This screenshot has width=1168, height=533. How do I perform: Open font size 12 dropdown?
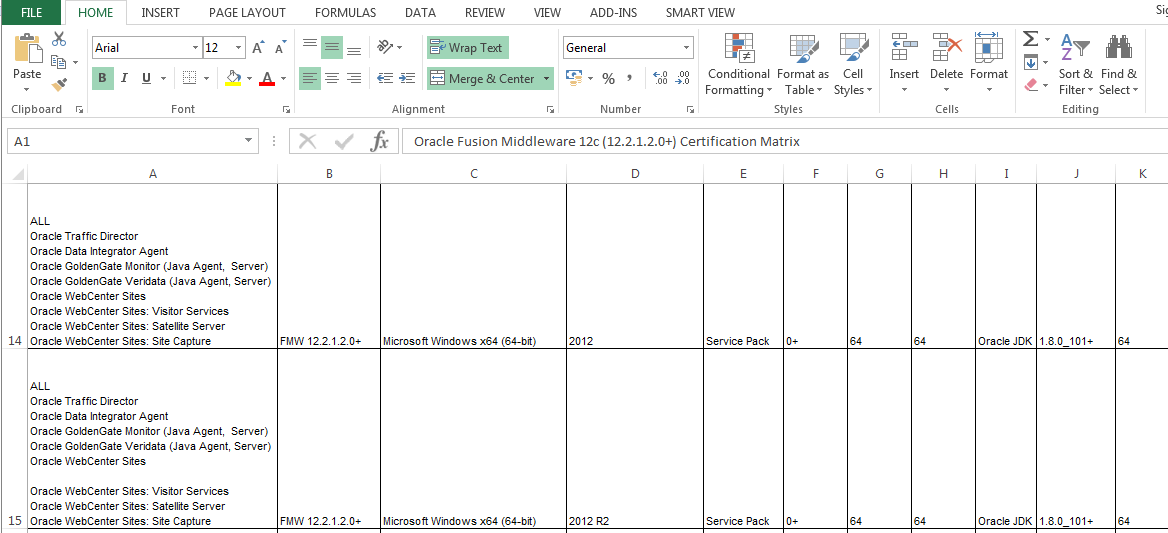pyautogui.click(x=238, y=48)
